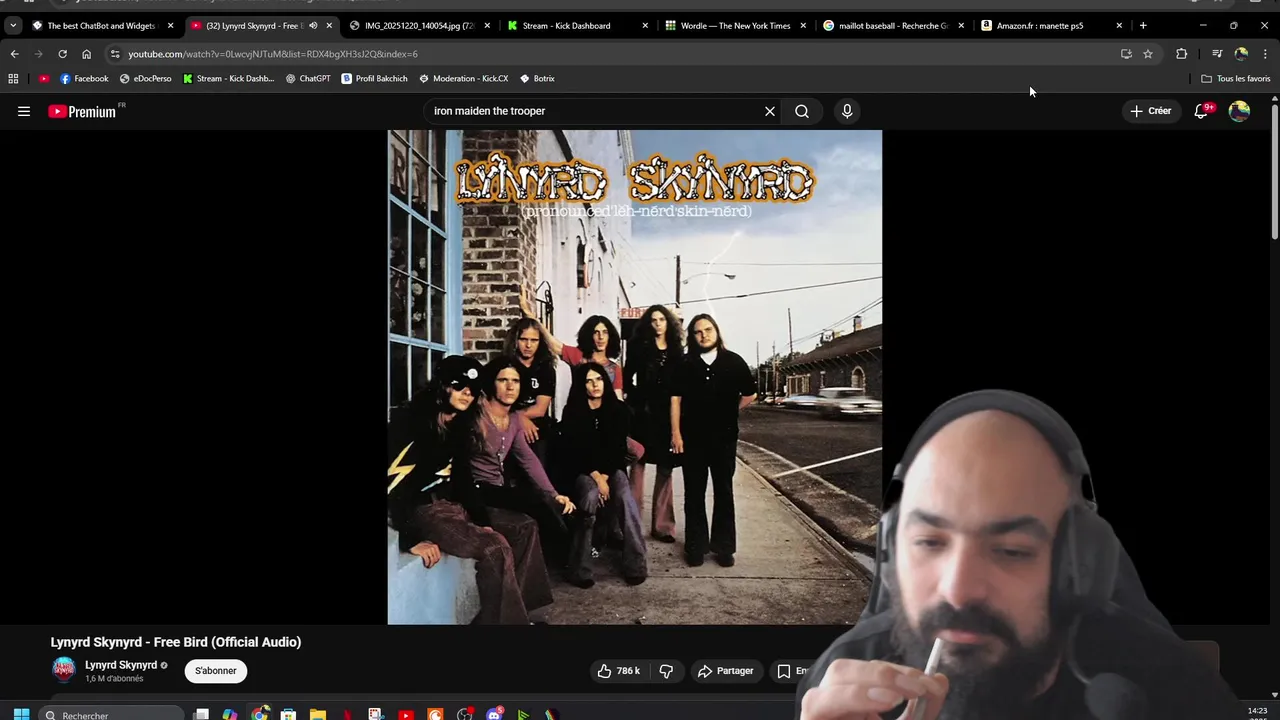
Task: Reload the page with the refresh icon
Action: click(x=62, y=54)
